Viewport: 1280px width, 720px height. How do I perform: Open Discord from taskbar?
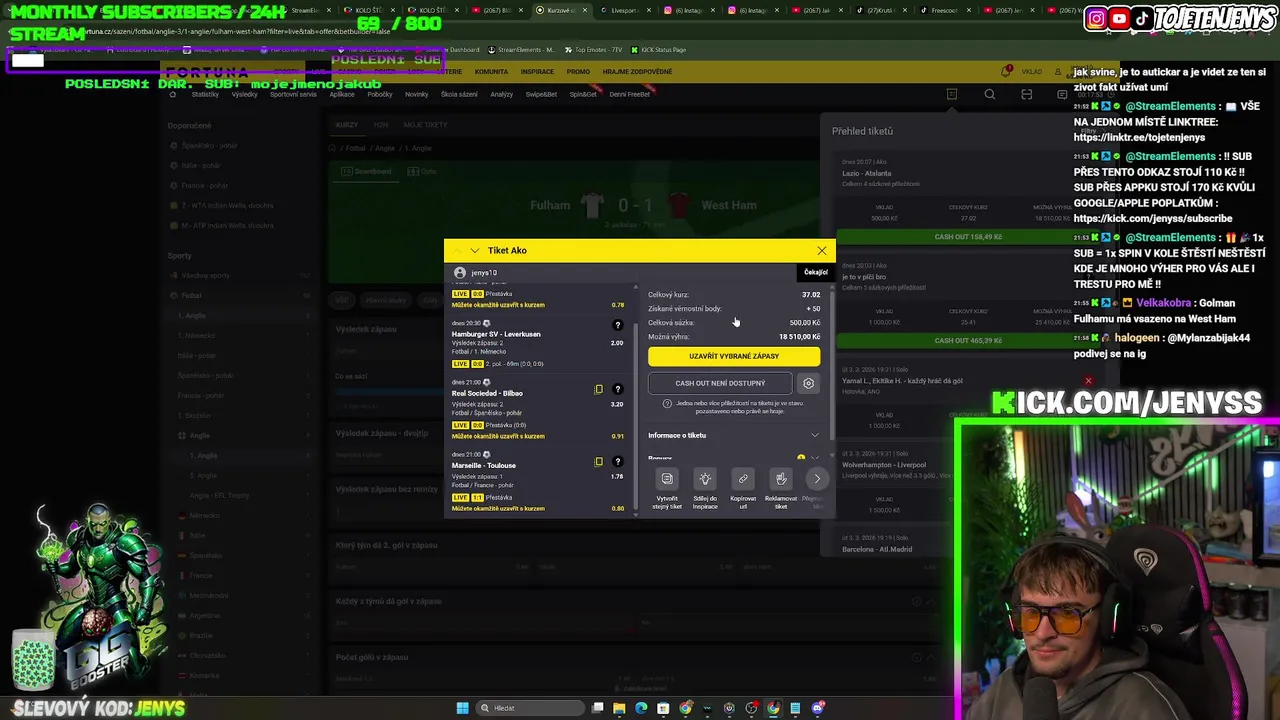tap(818, 708)
